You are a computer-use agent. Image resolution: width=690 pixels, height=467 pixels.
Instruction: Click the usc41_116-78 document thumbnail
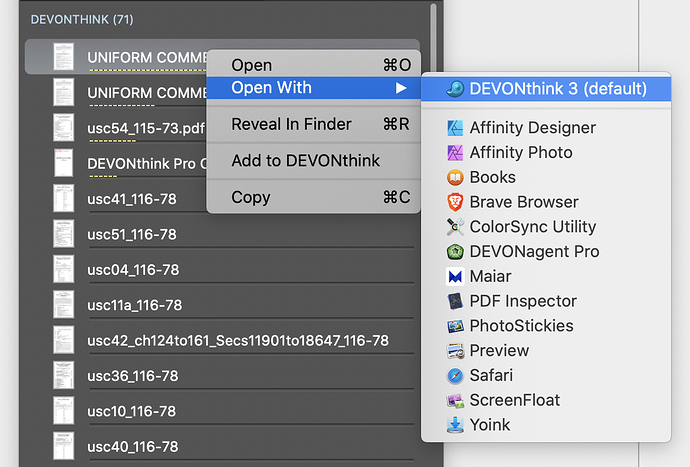pos(63,199)
